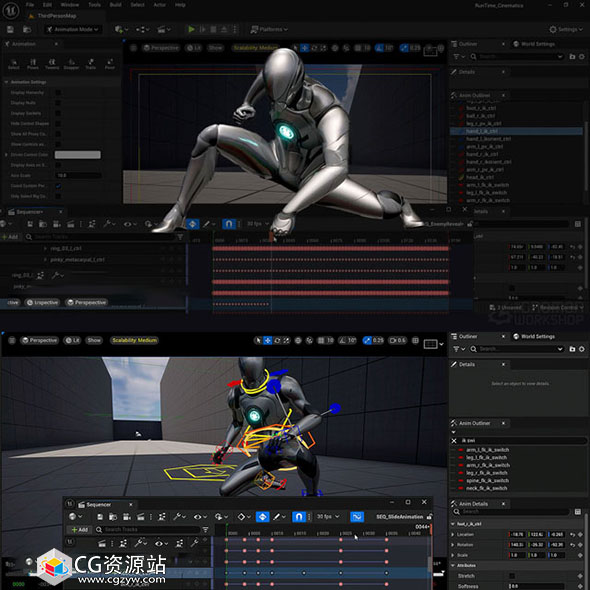
Task: Pick the Pivot tool
Action: pyautogui.click(x=109, y=64)
